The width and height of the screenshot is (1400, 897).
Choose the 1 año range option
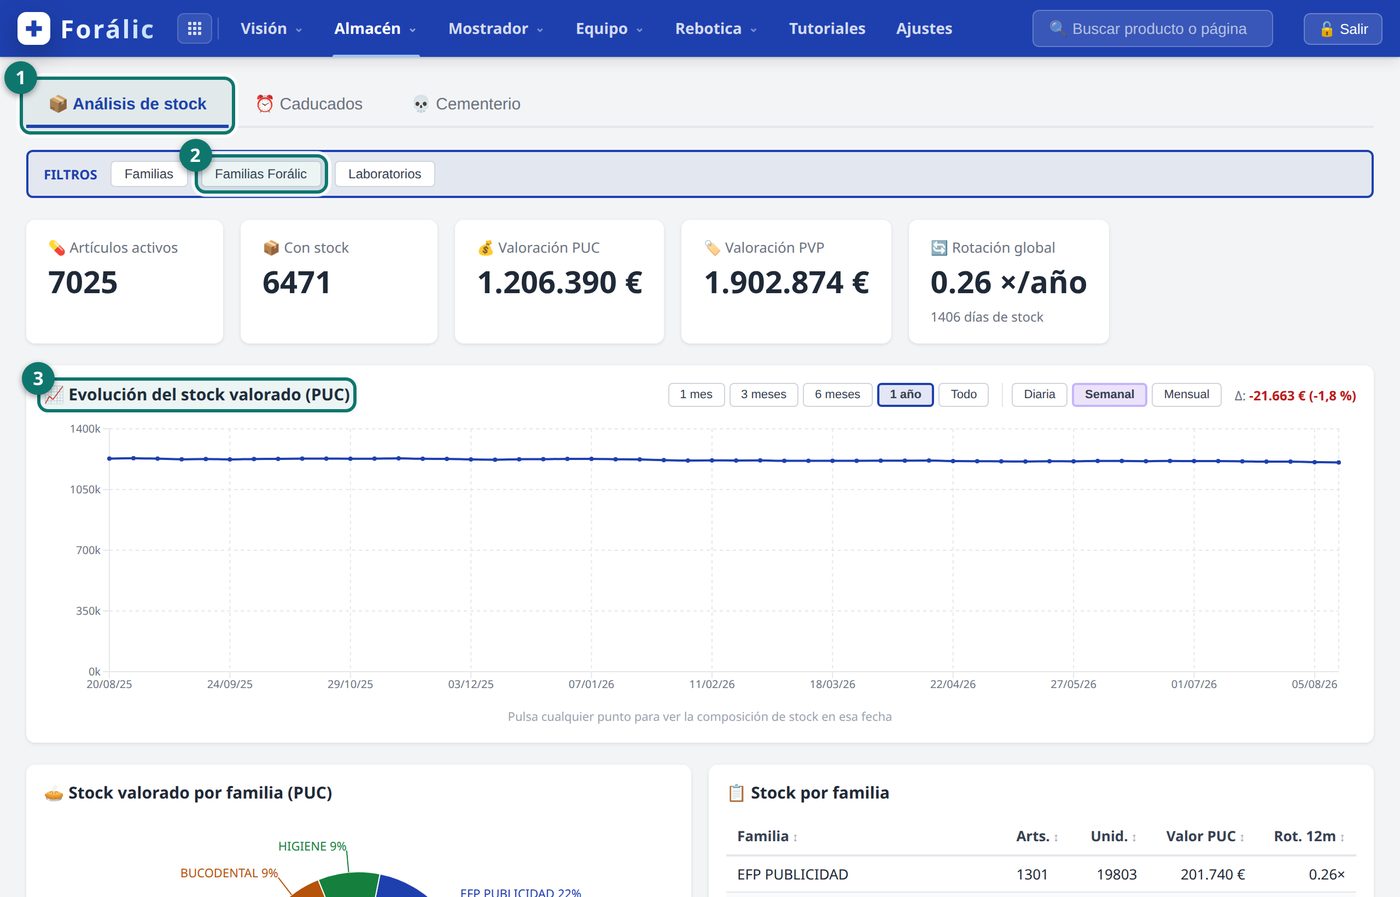[x=906, y=395]
